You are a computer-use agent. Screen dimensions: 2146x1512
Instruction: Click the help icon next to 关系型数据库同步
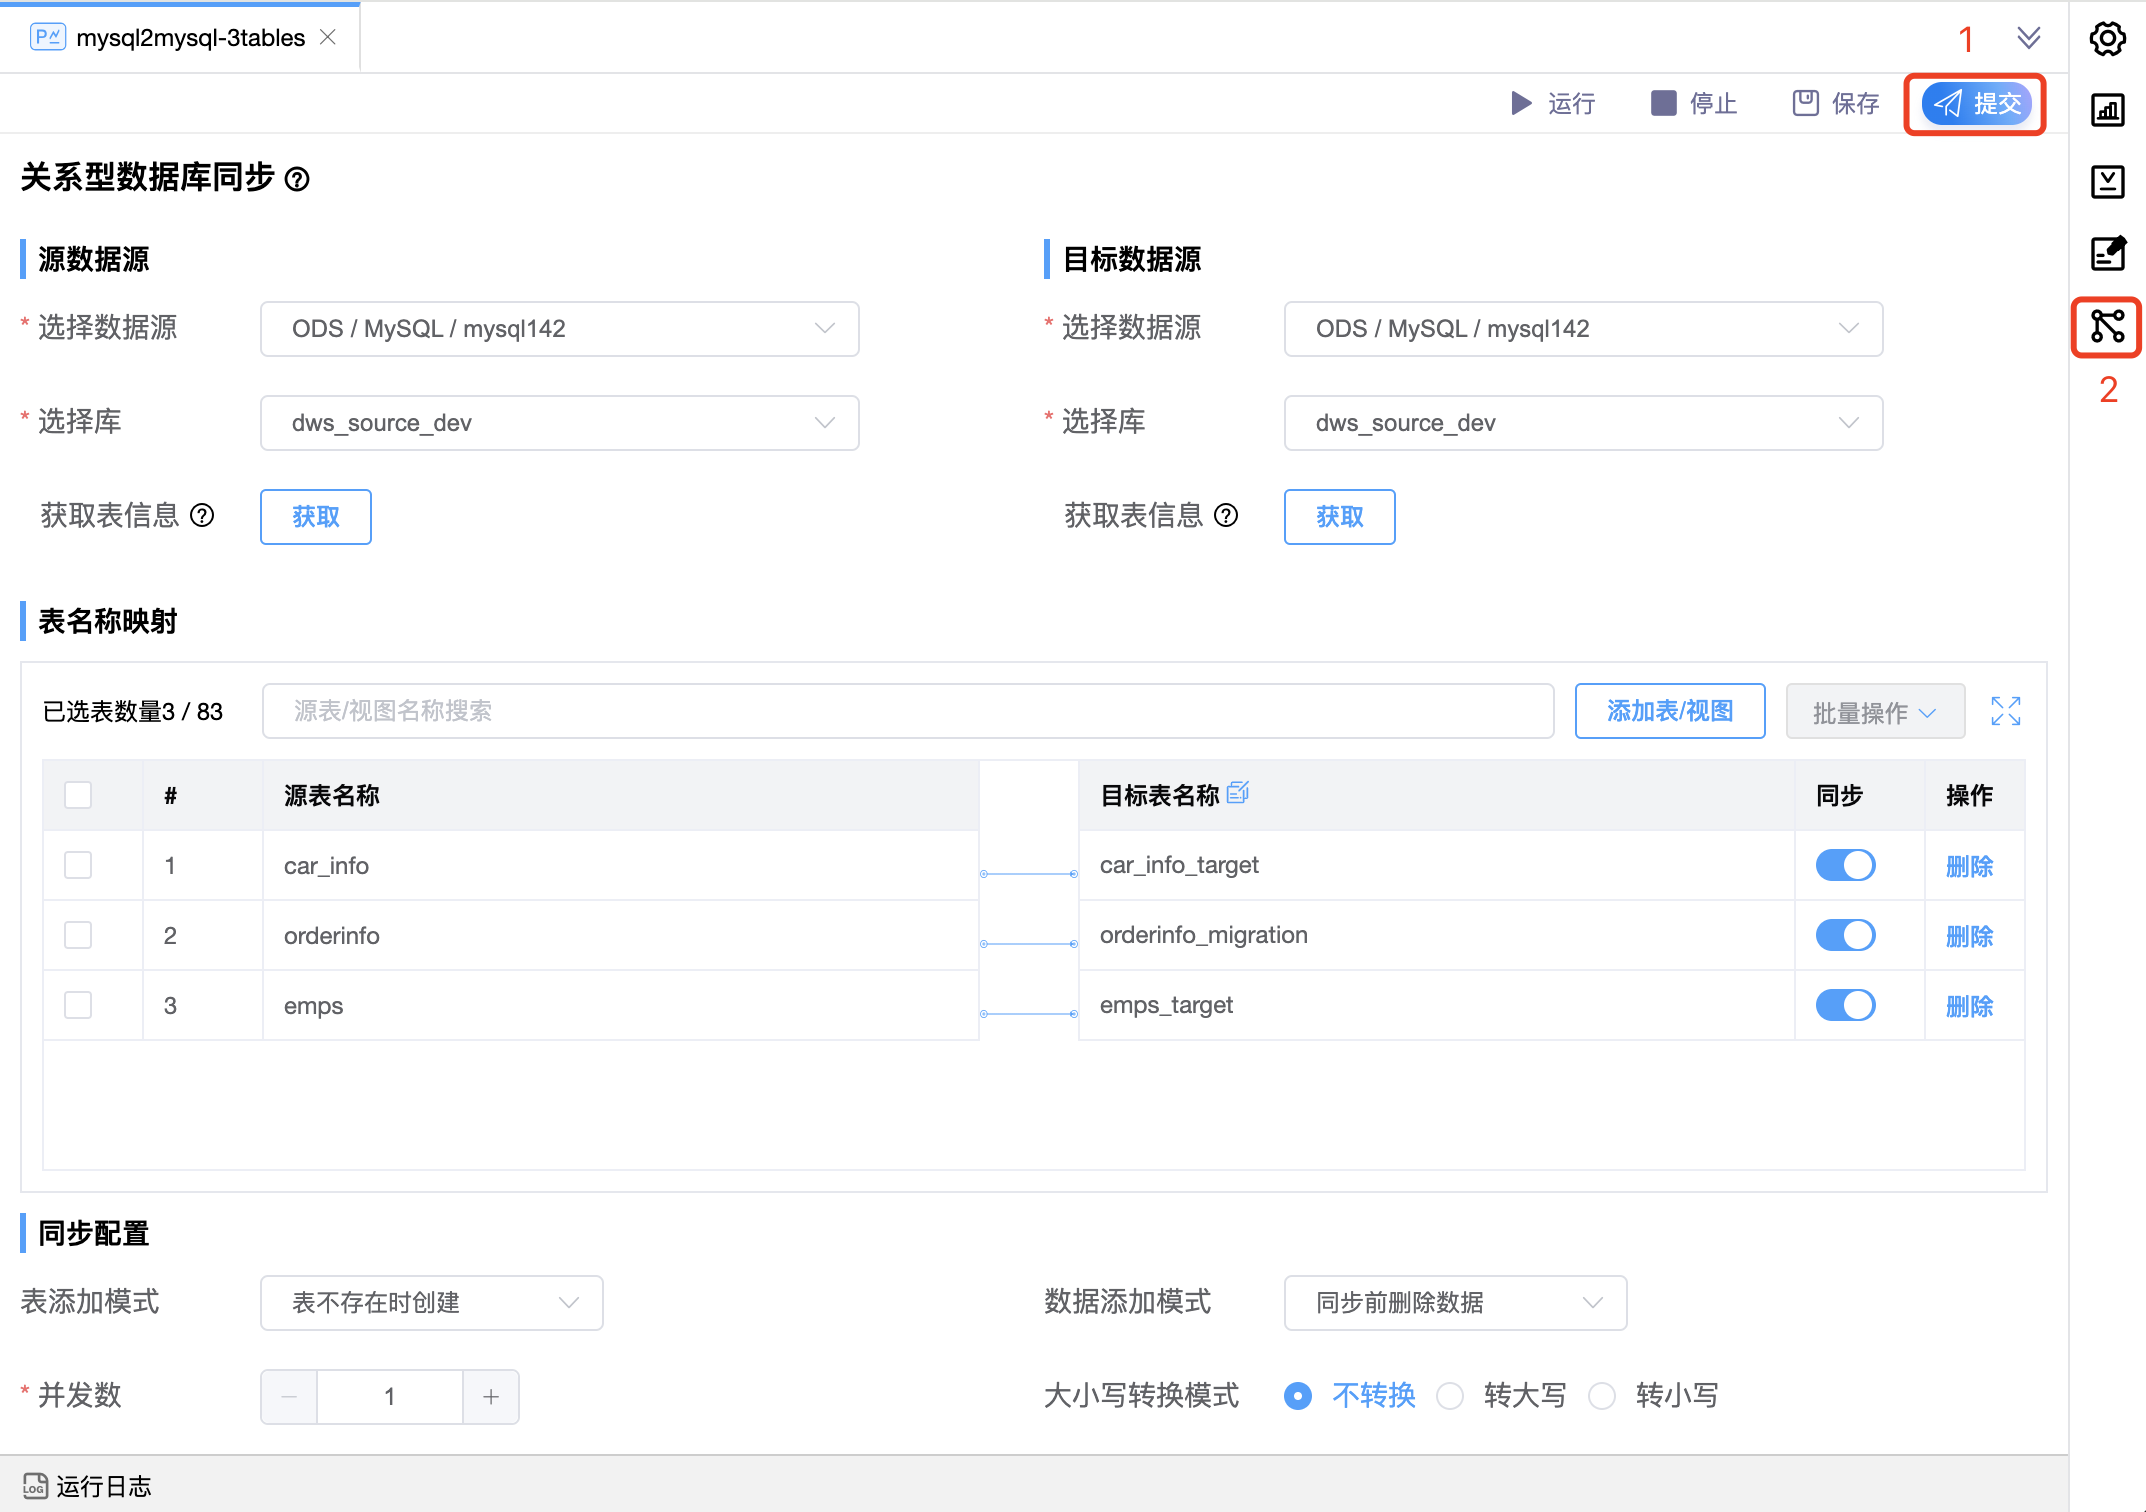pos(297,179)
